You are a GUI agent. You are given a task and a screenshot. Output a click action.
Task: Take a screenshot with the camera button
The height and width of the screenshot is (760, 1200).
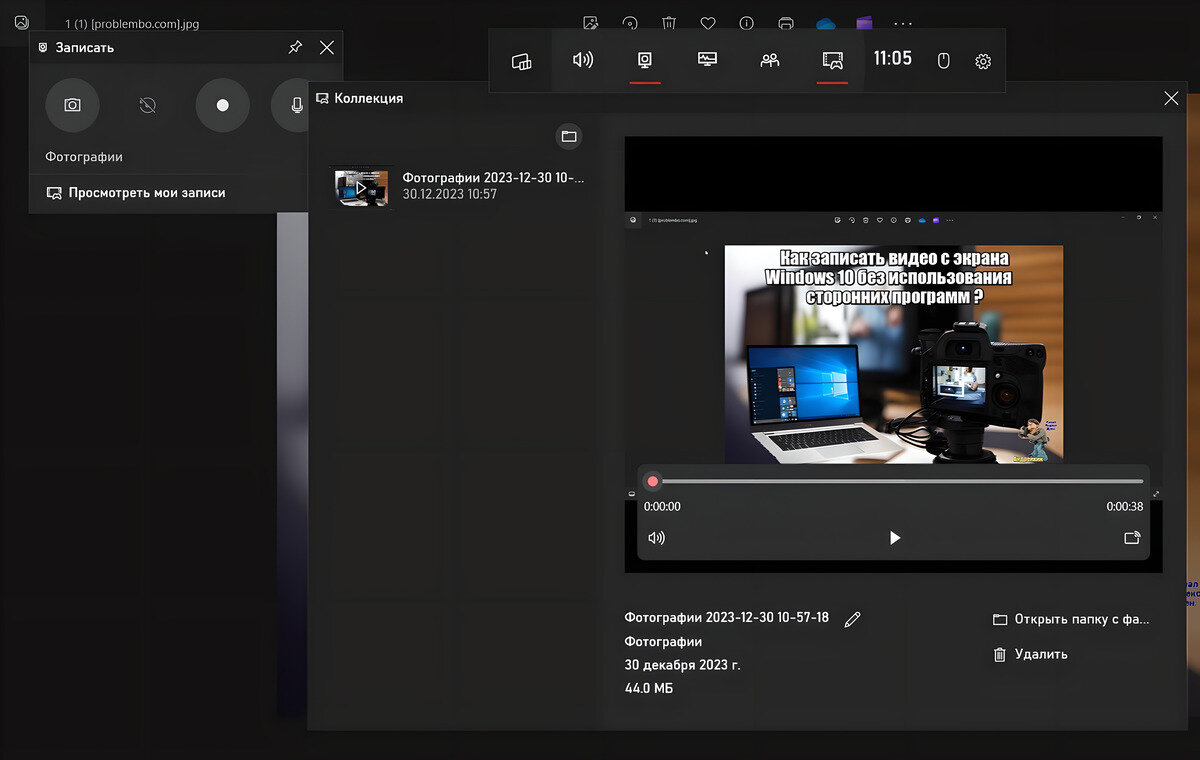[x=72, y=105]
